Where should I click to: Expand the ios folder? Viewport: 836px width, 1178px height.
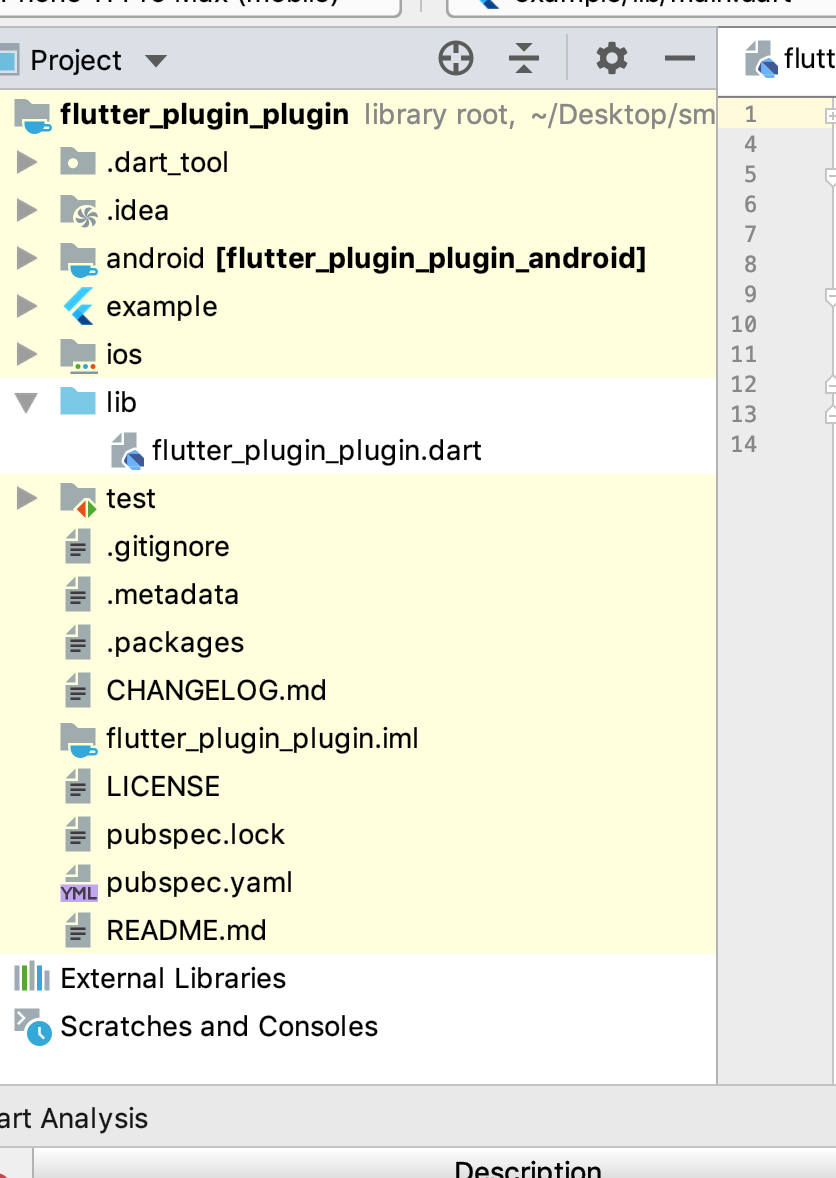tap(27, 355)
